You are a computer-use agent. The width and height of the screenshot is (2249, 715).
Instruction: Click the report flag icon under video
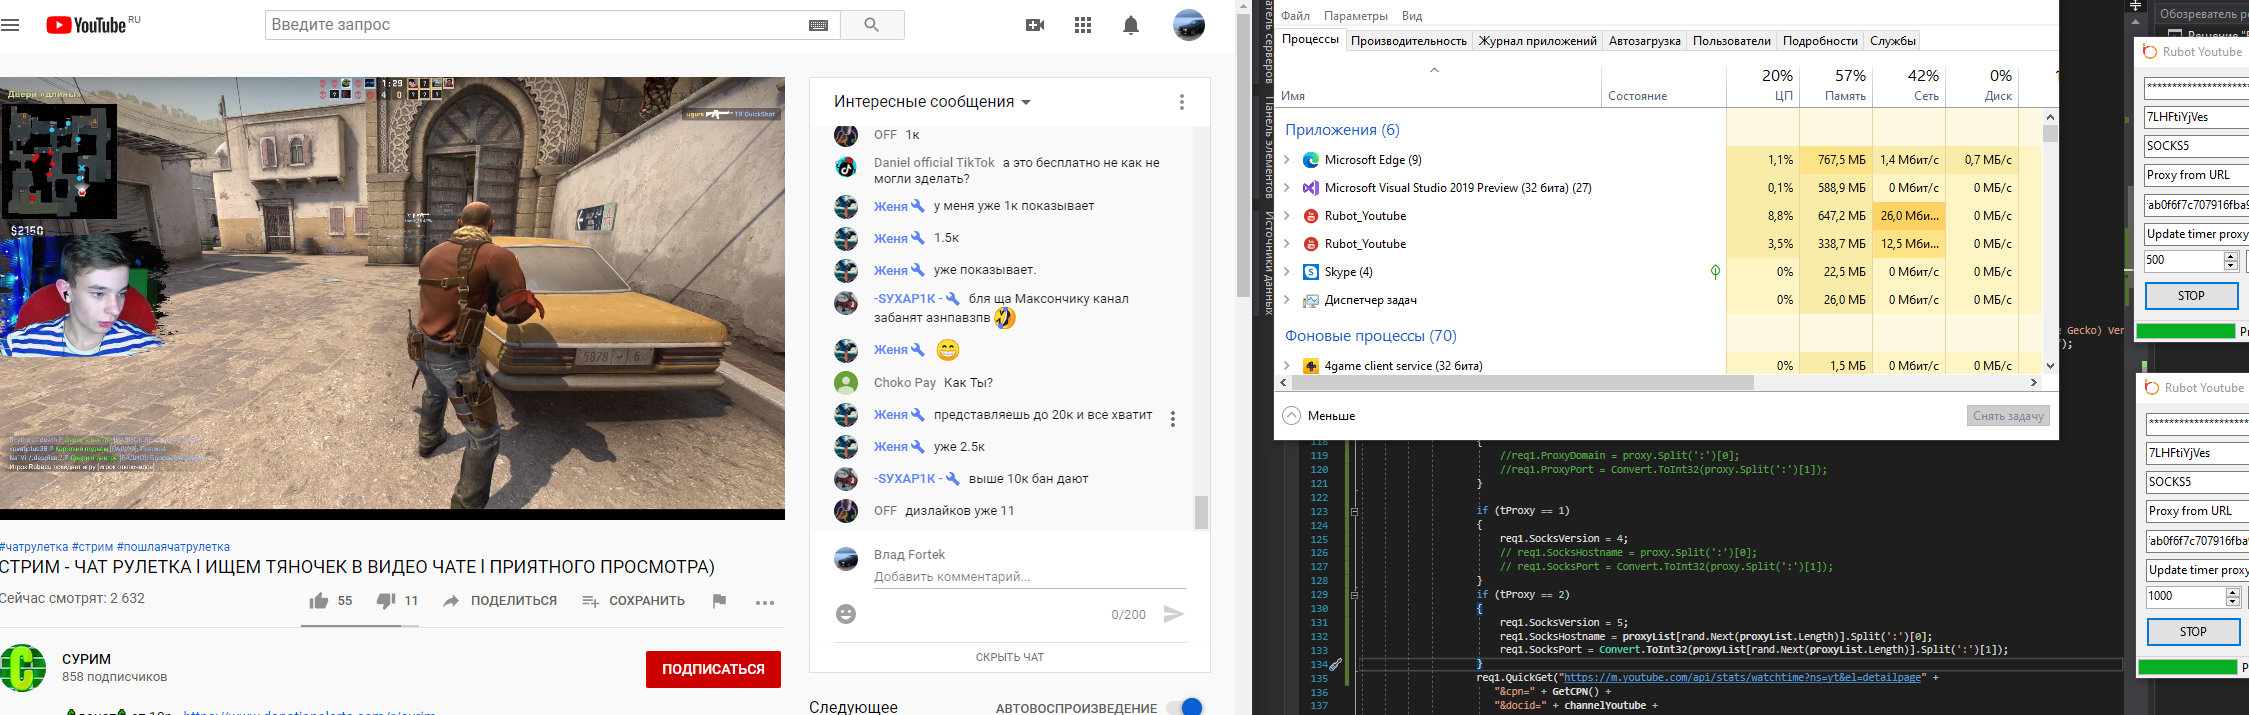[719, 601]
